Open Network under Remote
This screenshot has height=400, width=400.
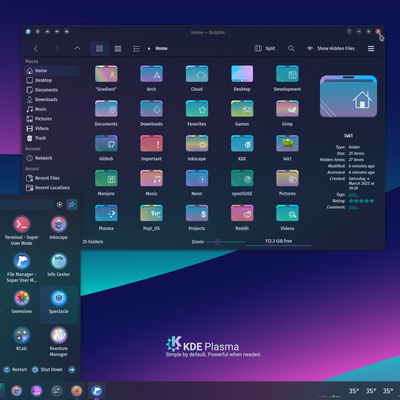52,158
